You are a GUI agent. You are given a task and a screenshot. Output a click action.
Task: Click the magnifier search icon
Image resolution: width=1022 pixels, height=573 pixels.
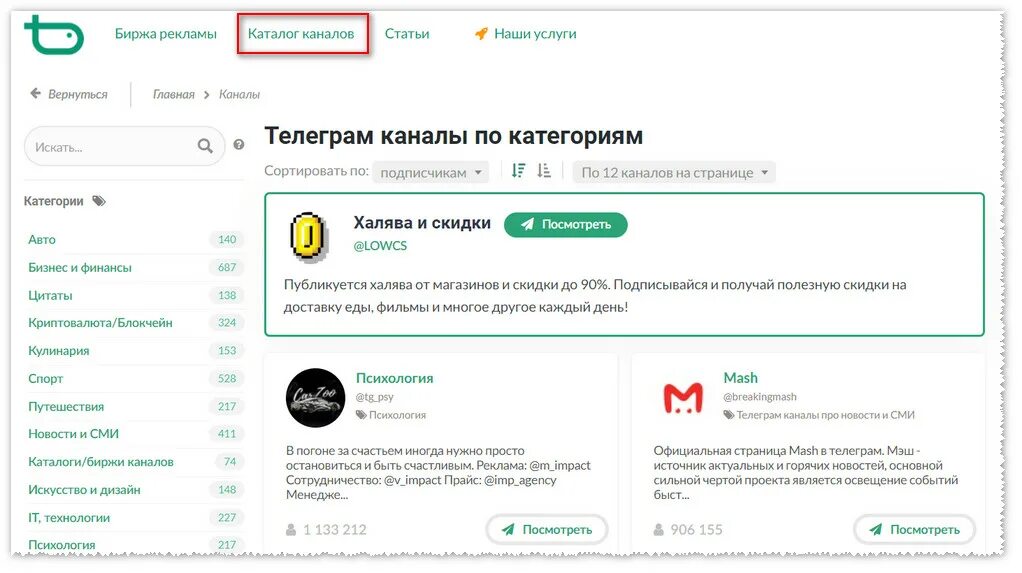click(x=205, y=146)
